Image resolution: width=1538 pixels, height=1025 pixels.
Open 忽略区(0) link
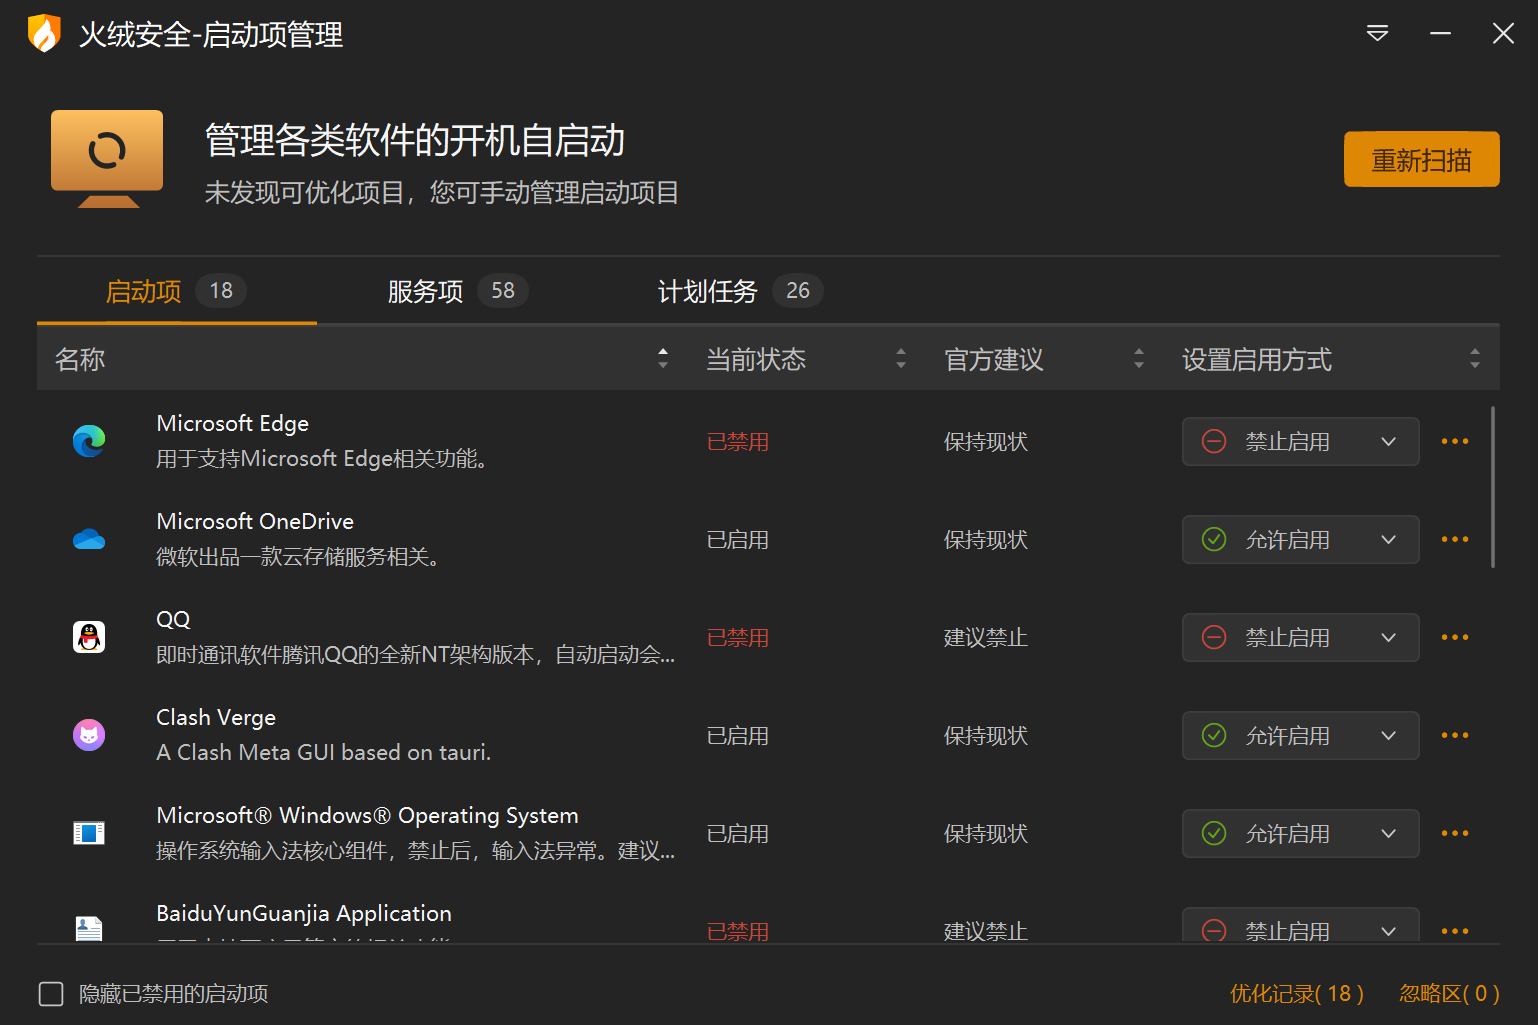1449,993
